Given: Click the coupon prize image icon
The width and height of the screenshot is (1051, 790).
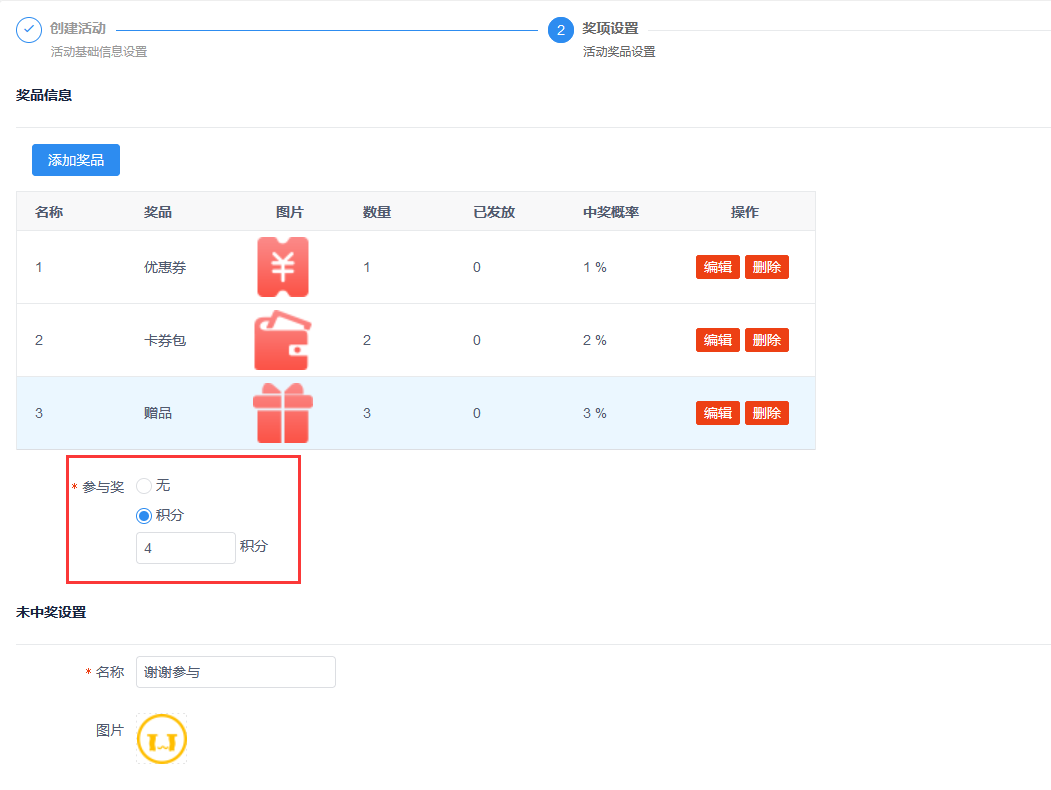Looking at the screenshot, I should pos(283,267).
